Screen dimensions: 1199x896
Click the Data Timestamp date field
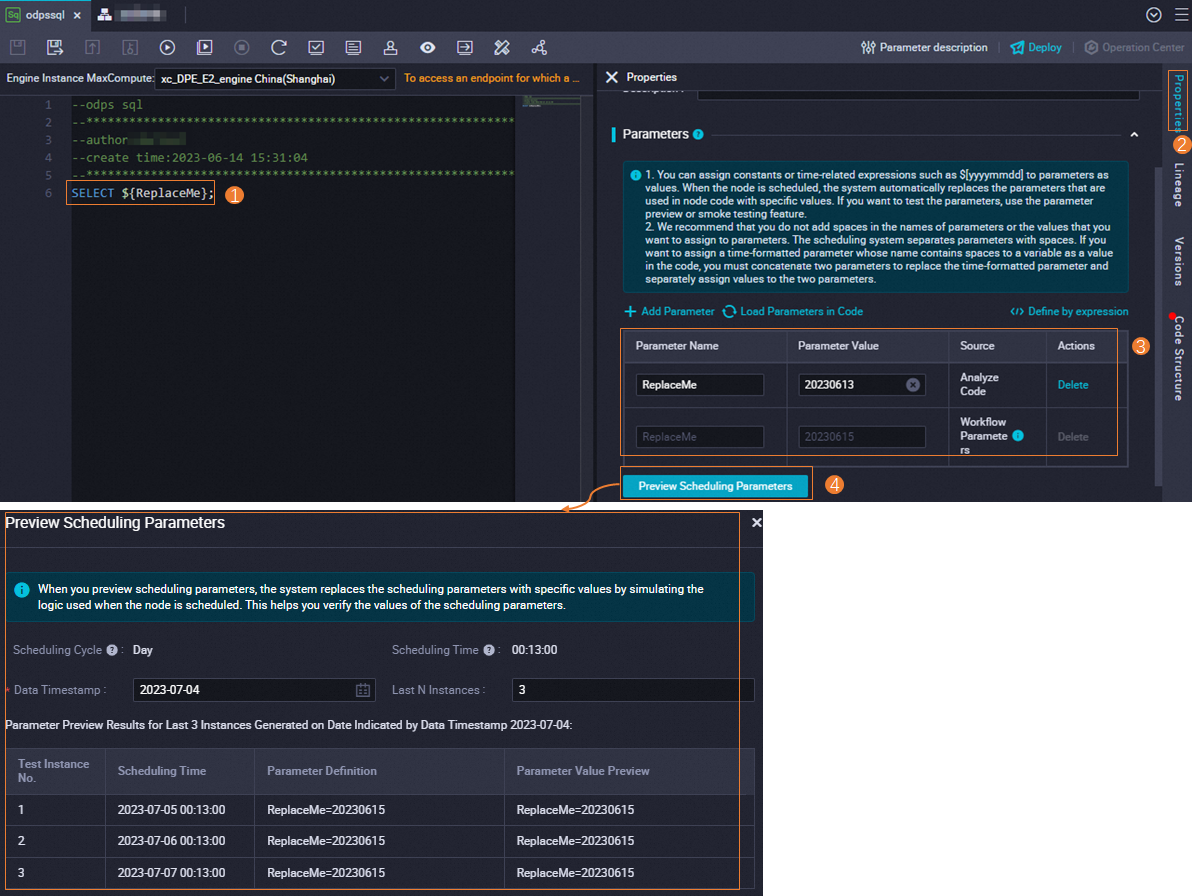pyautogui.click(x=254, y=690)
